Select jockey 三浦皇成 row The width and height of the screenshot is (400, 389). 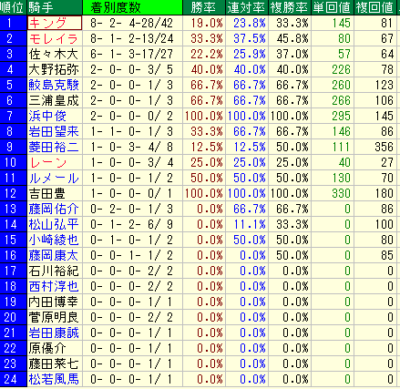coord(54,101)
